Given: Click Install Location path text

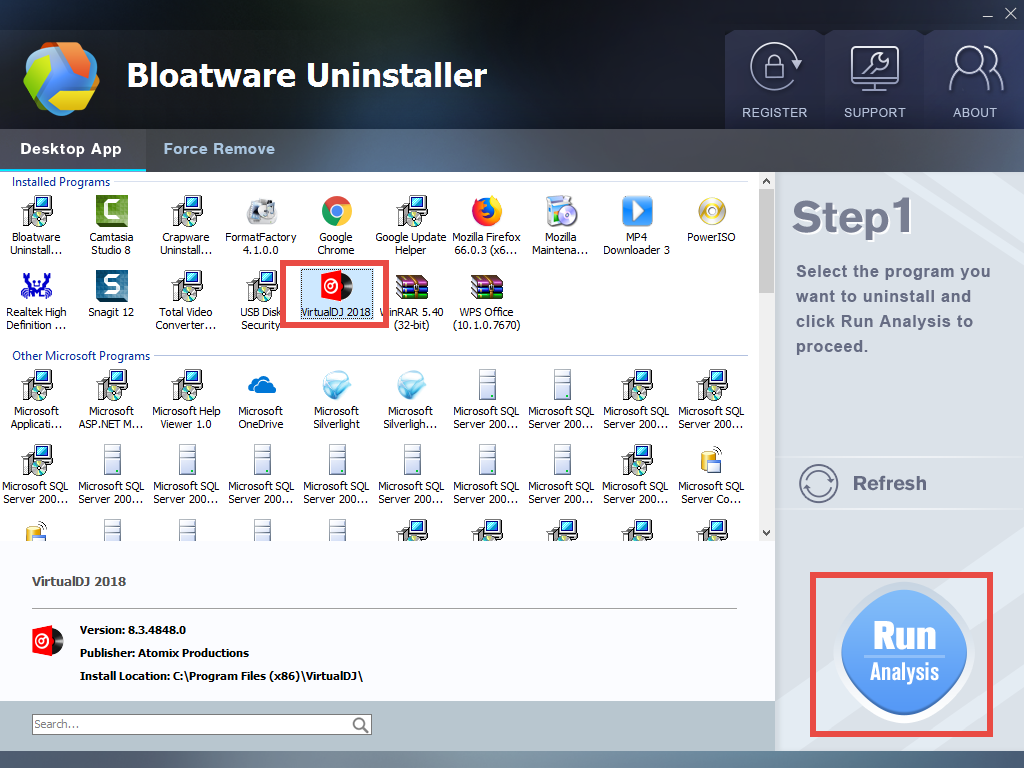Looking at the screenshot, I should [221, 676].
